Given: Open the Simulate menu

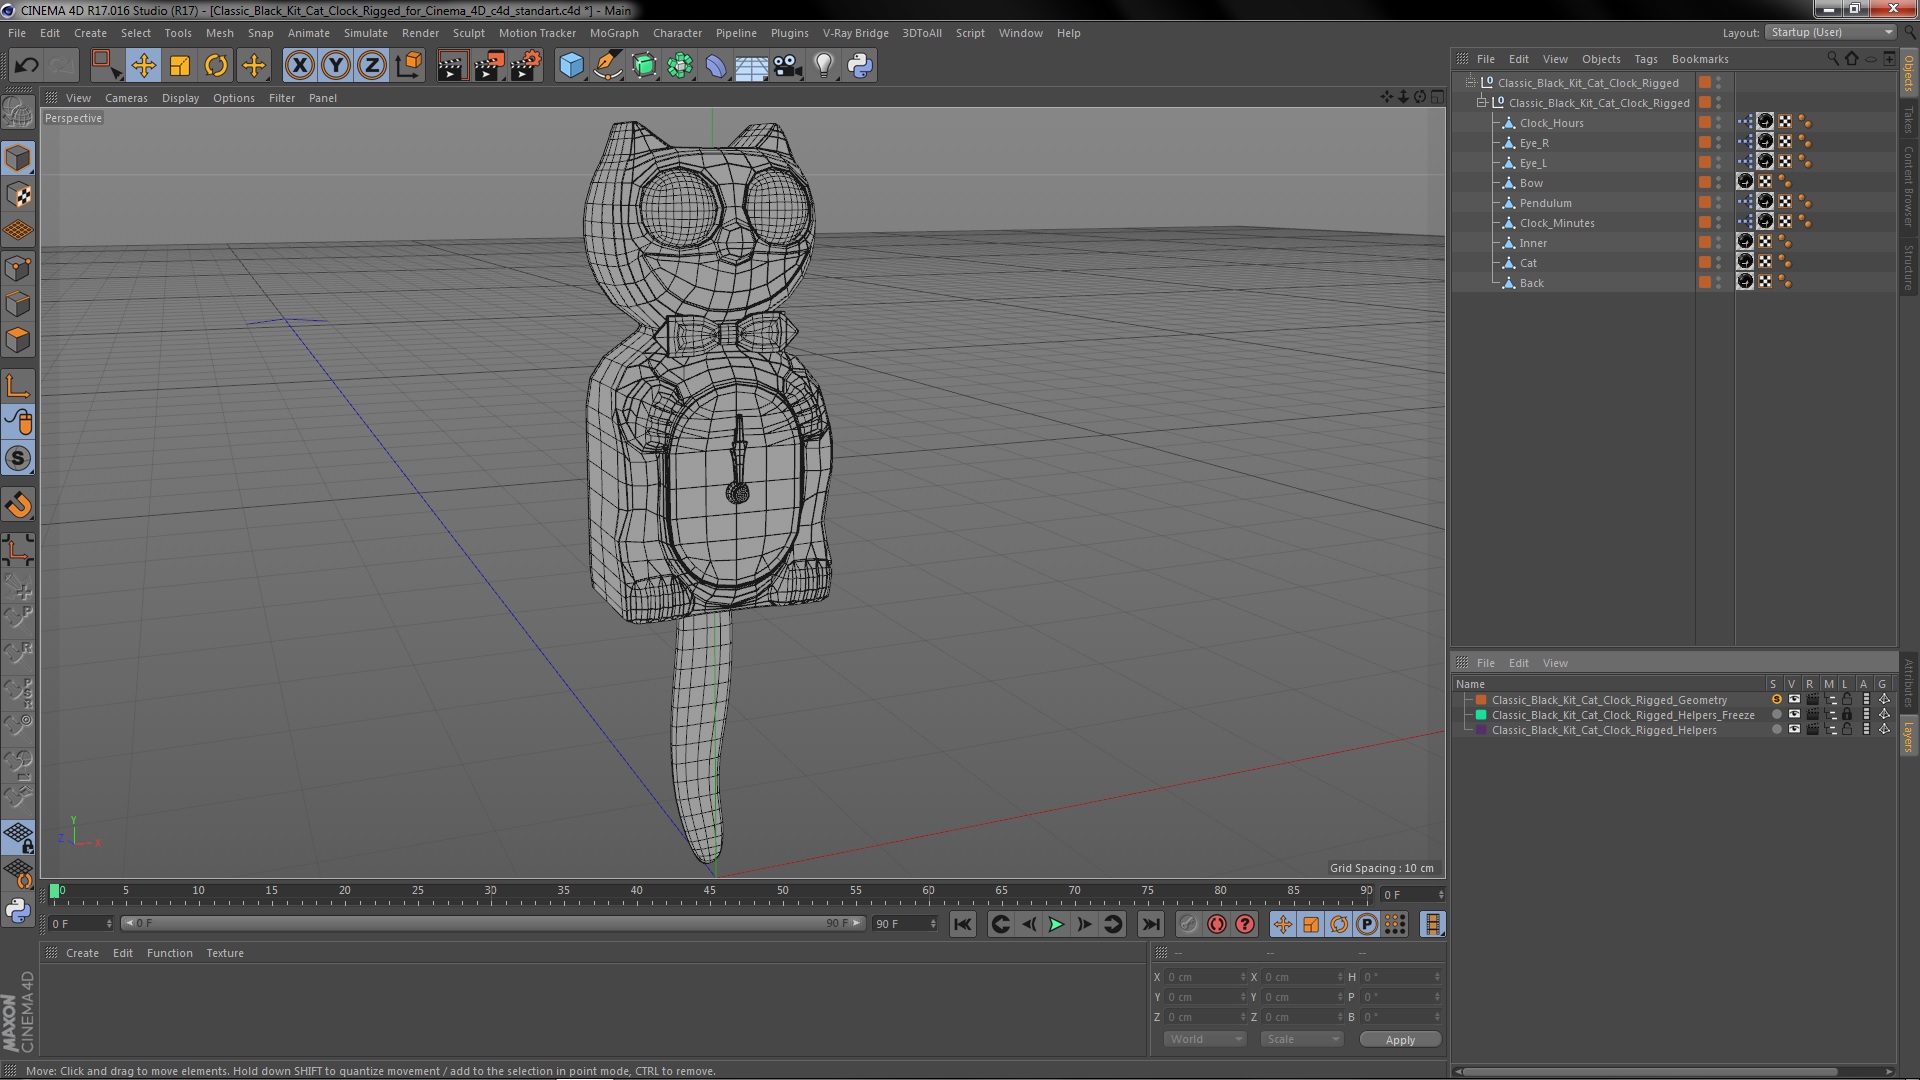Looking at the screenshot, I should (366, 33).
